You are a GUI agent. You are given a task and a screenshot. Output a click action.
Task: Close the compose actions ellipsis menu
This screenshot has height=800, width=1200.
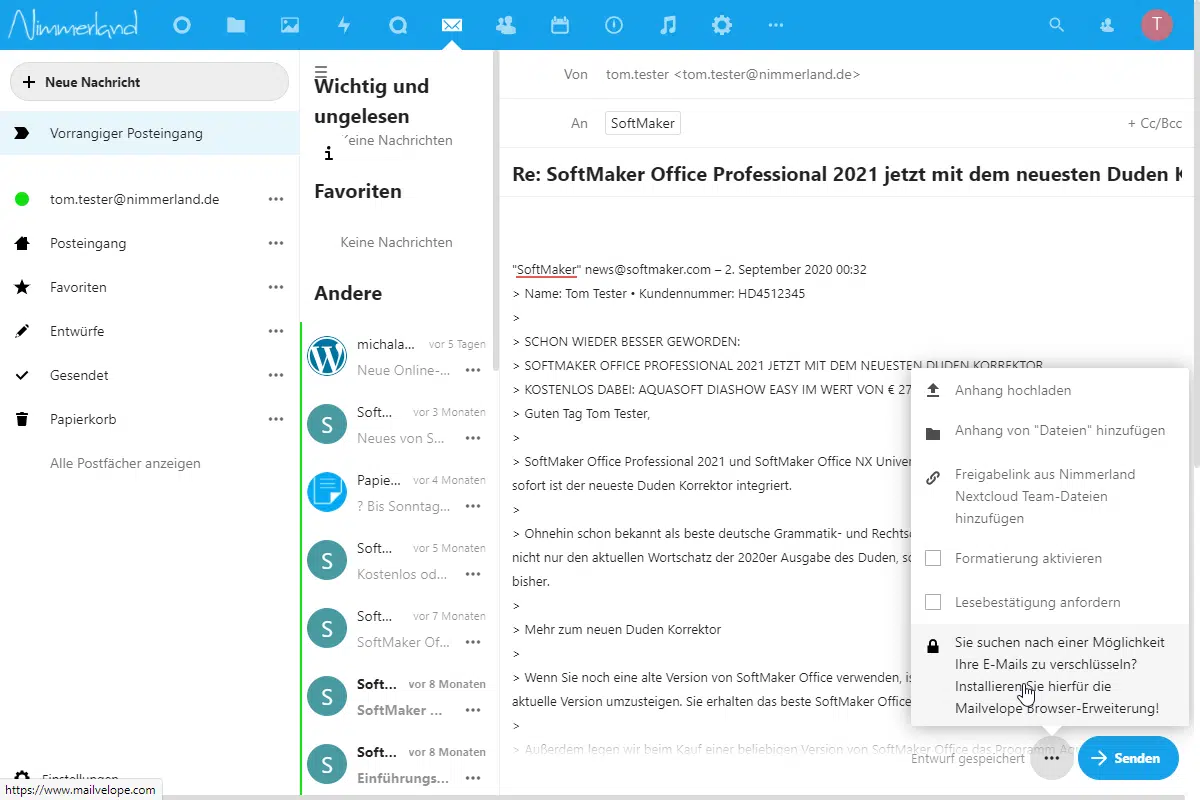coord(1051,758)
